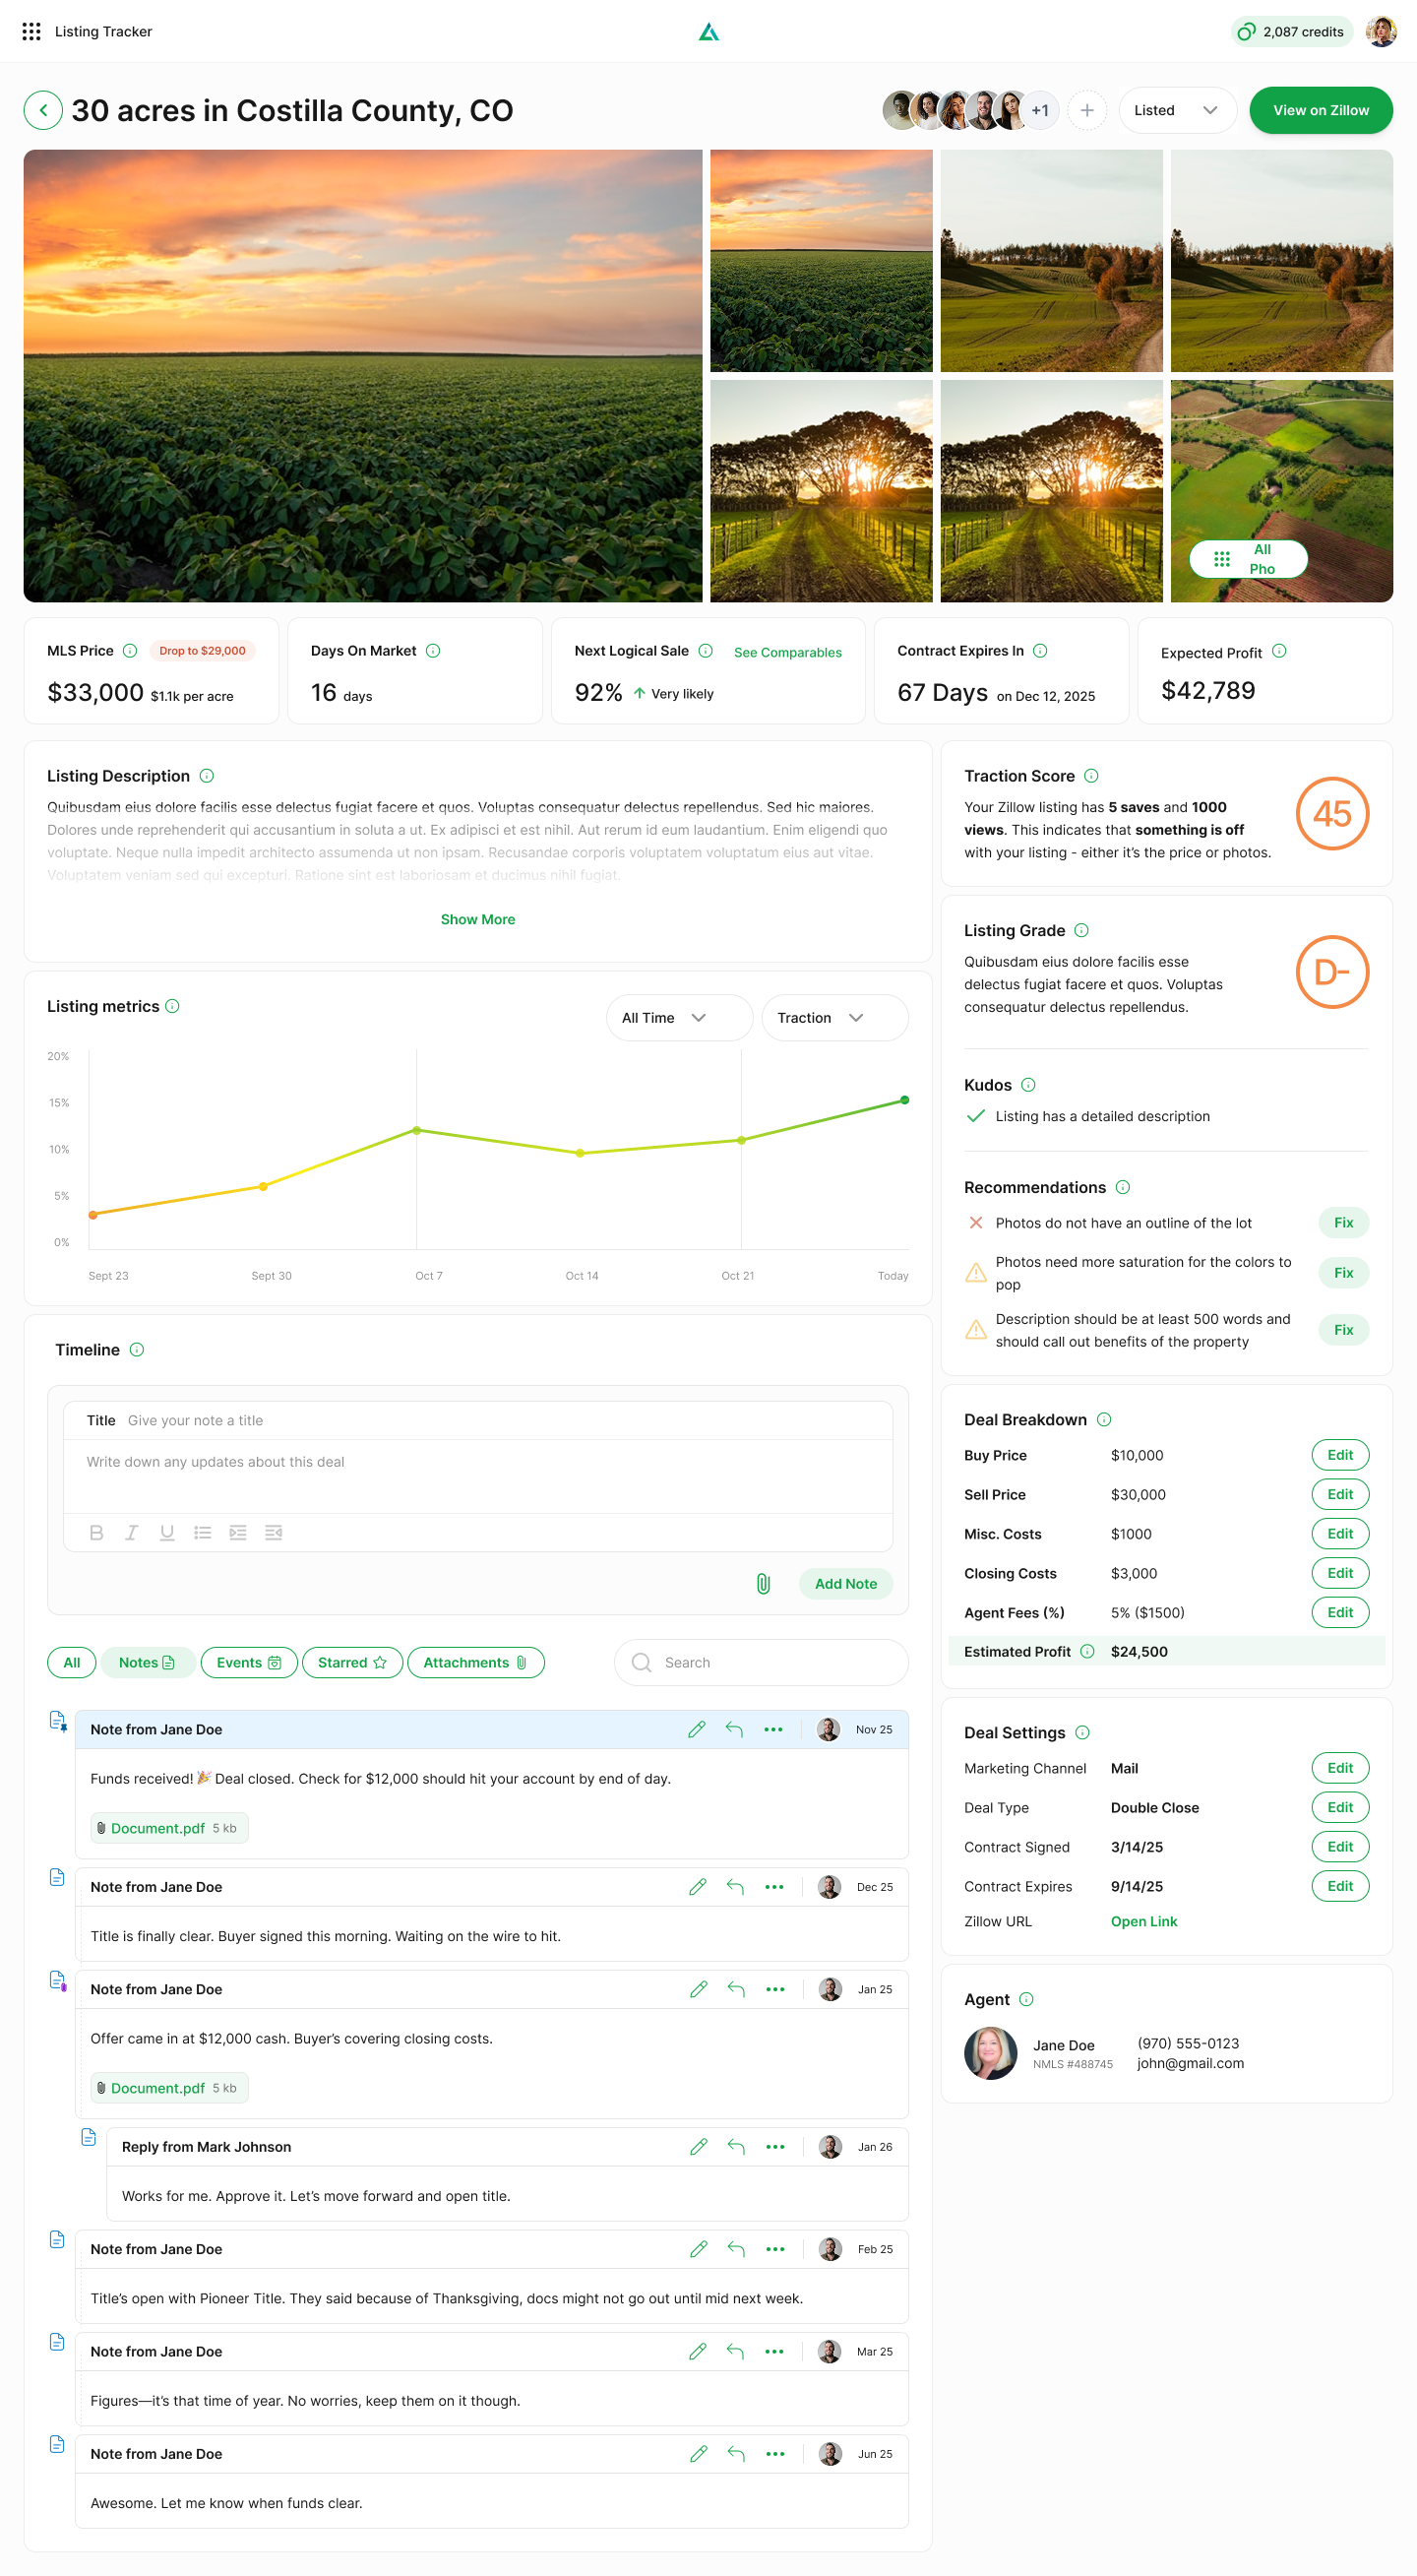The width and height of the screenshot is (1417, 2576).
Task: Filter timeline by Events
Action: tap(249, 1663)
